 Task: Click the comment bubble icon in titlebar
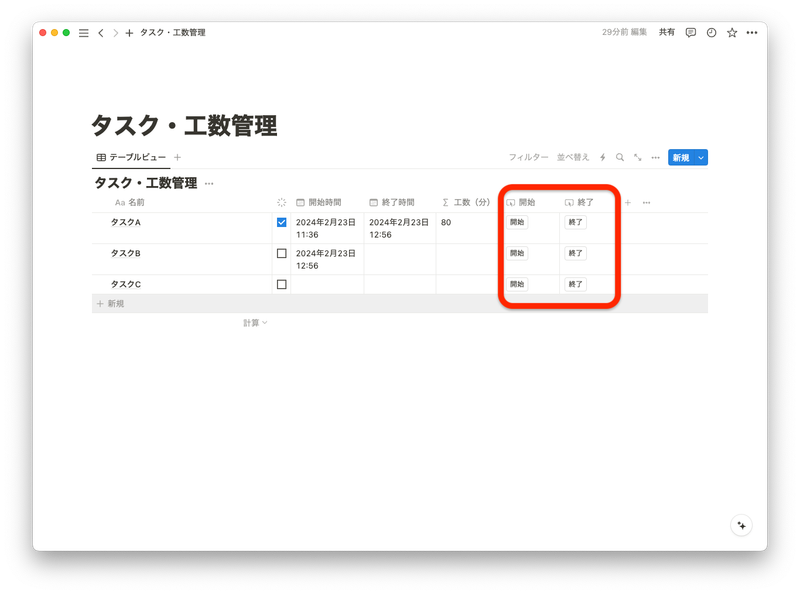pos(692,32)
